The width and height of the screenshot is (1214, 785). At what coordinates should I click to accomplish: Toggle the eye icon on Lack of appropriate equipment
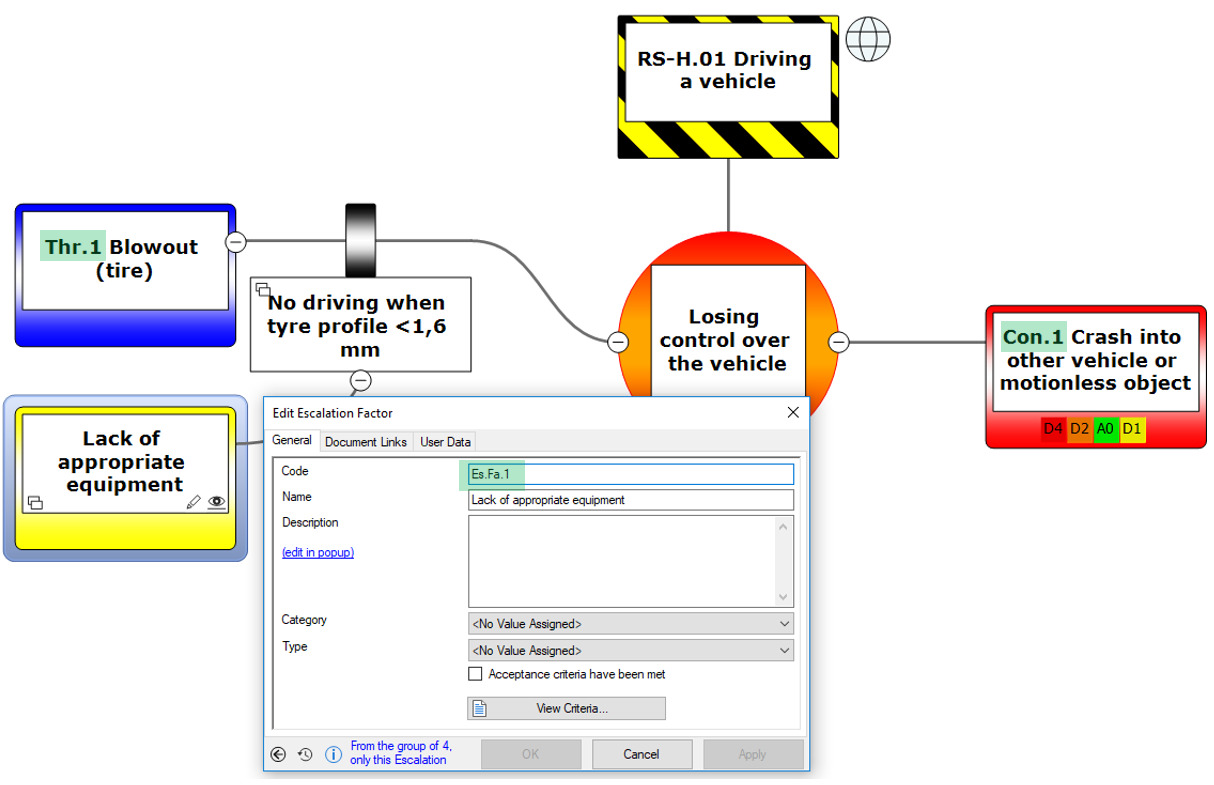pos(217,502)
